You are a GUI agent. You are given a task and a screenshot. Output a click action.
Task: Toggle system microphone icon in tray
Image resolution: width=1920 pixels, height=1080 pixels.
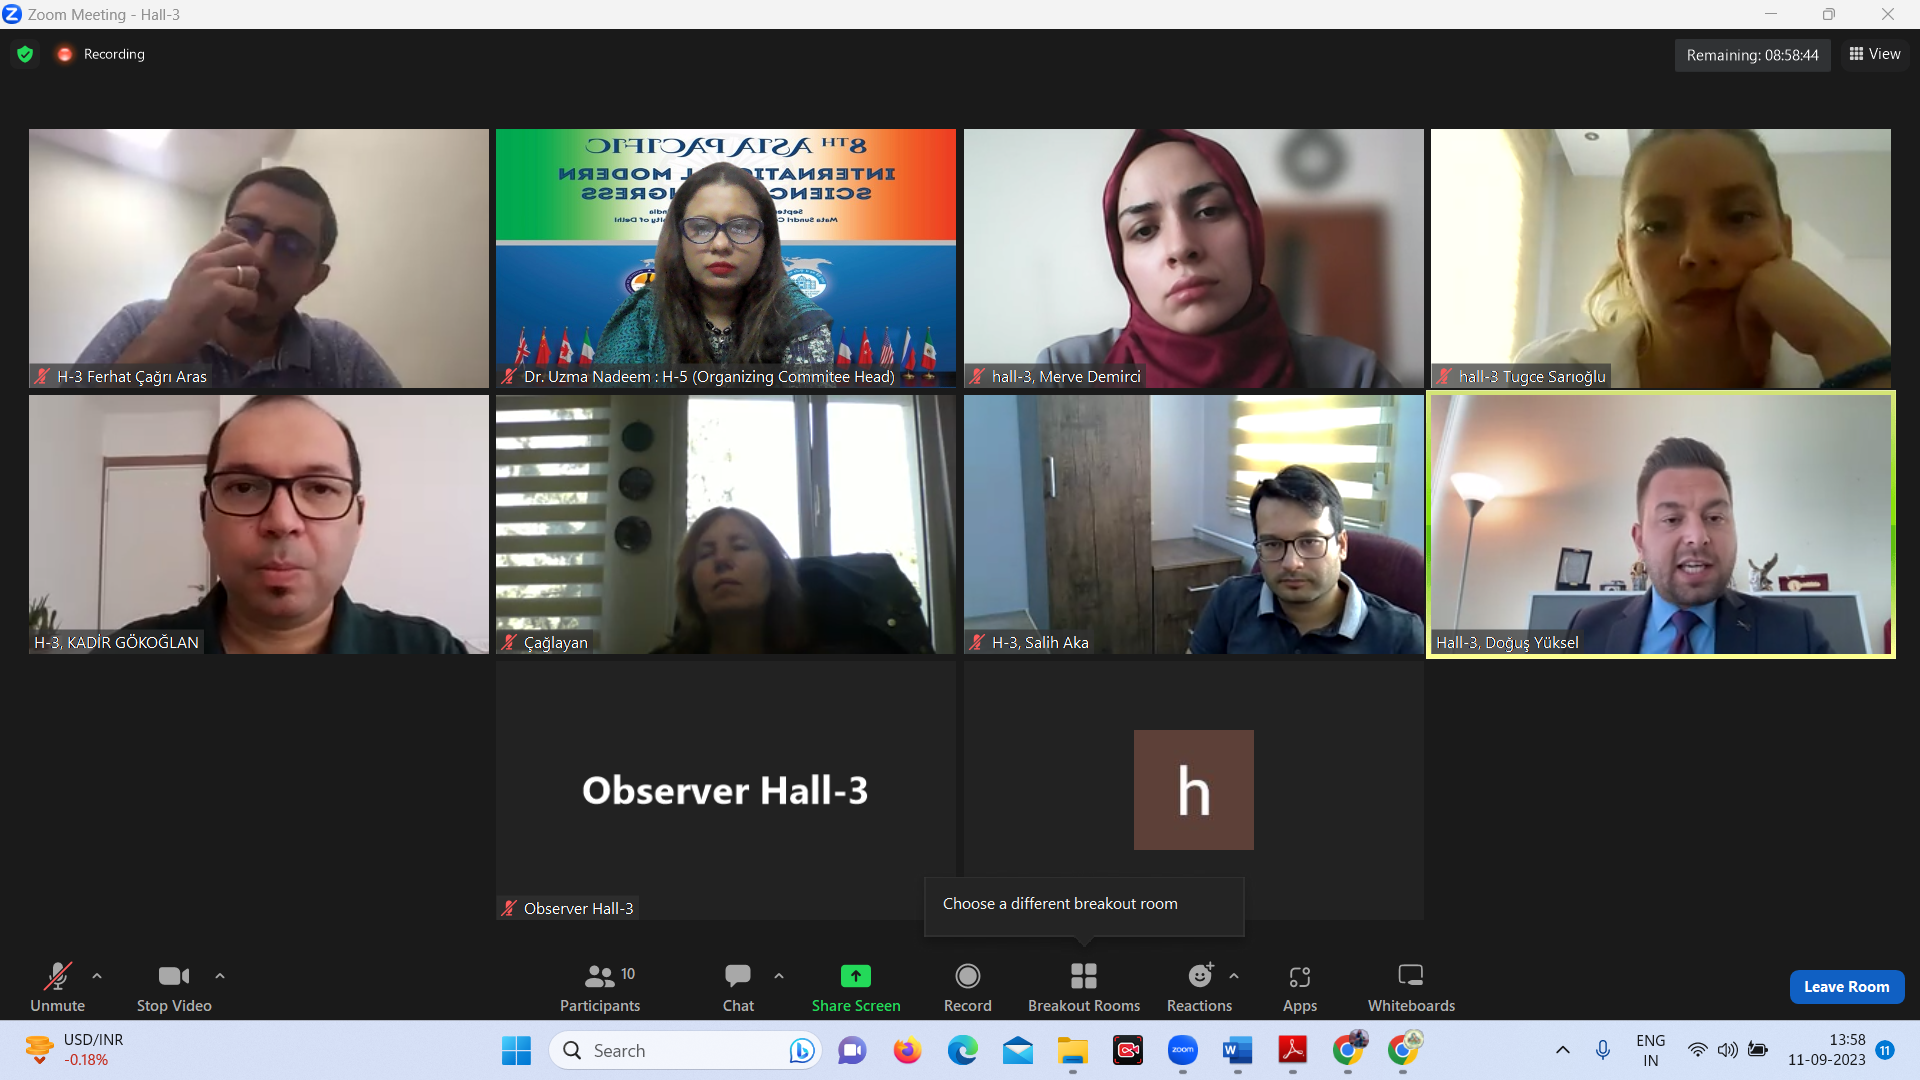coord(1602,1050)
